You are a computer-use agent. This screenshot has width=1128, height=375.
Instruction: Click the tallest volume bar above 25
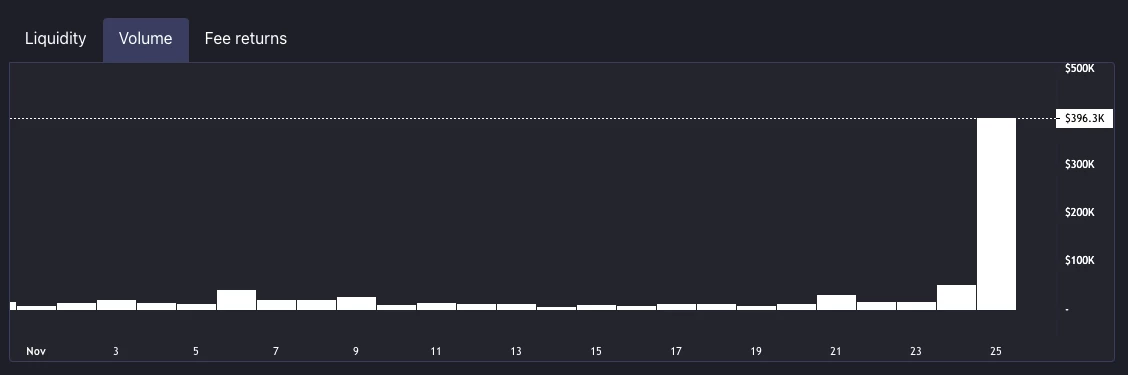[x=996, y=214]
